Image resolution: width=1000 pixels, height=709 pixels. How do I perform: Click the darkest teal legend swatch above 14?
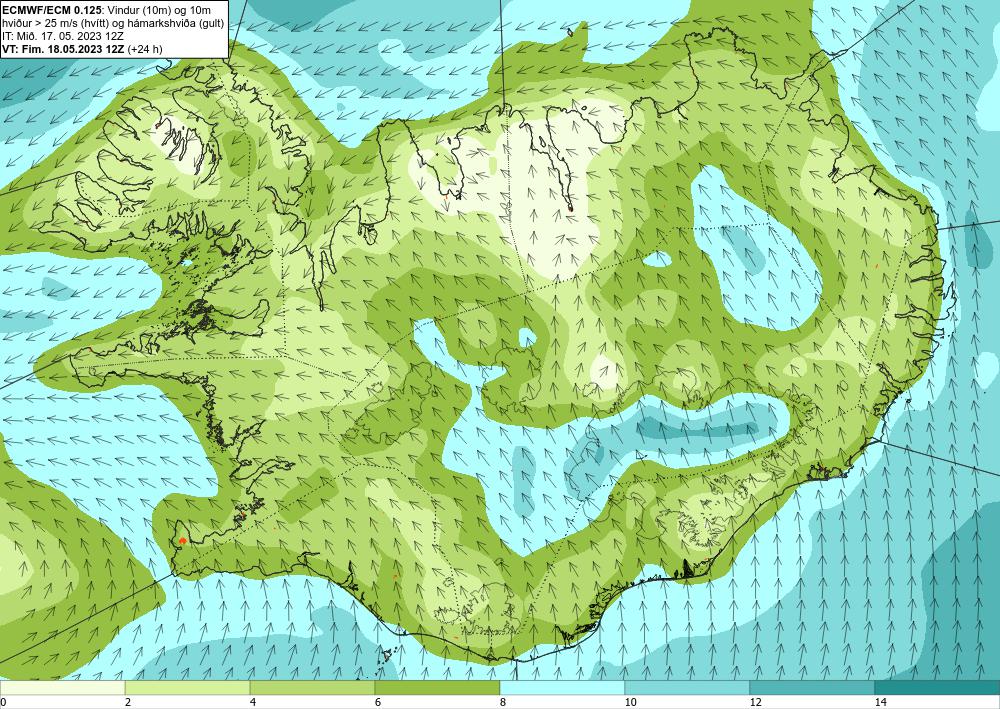[x=938, y=687]
